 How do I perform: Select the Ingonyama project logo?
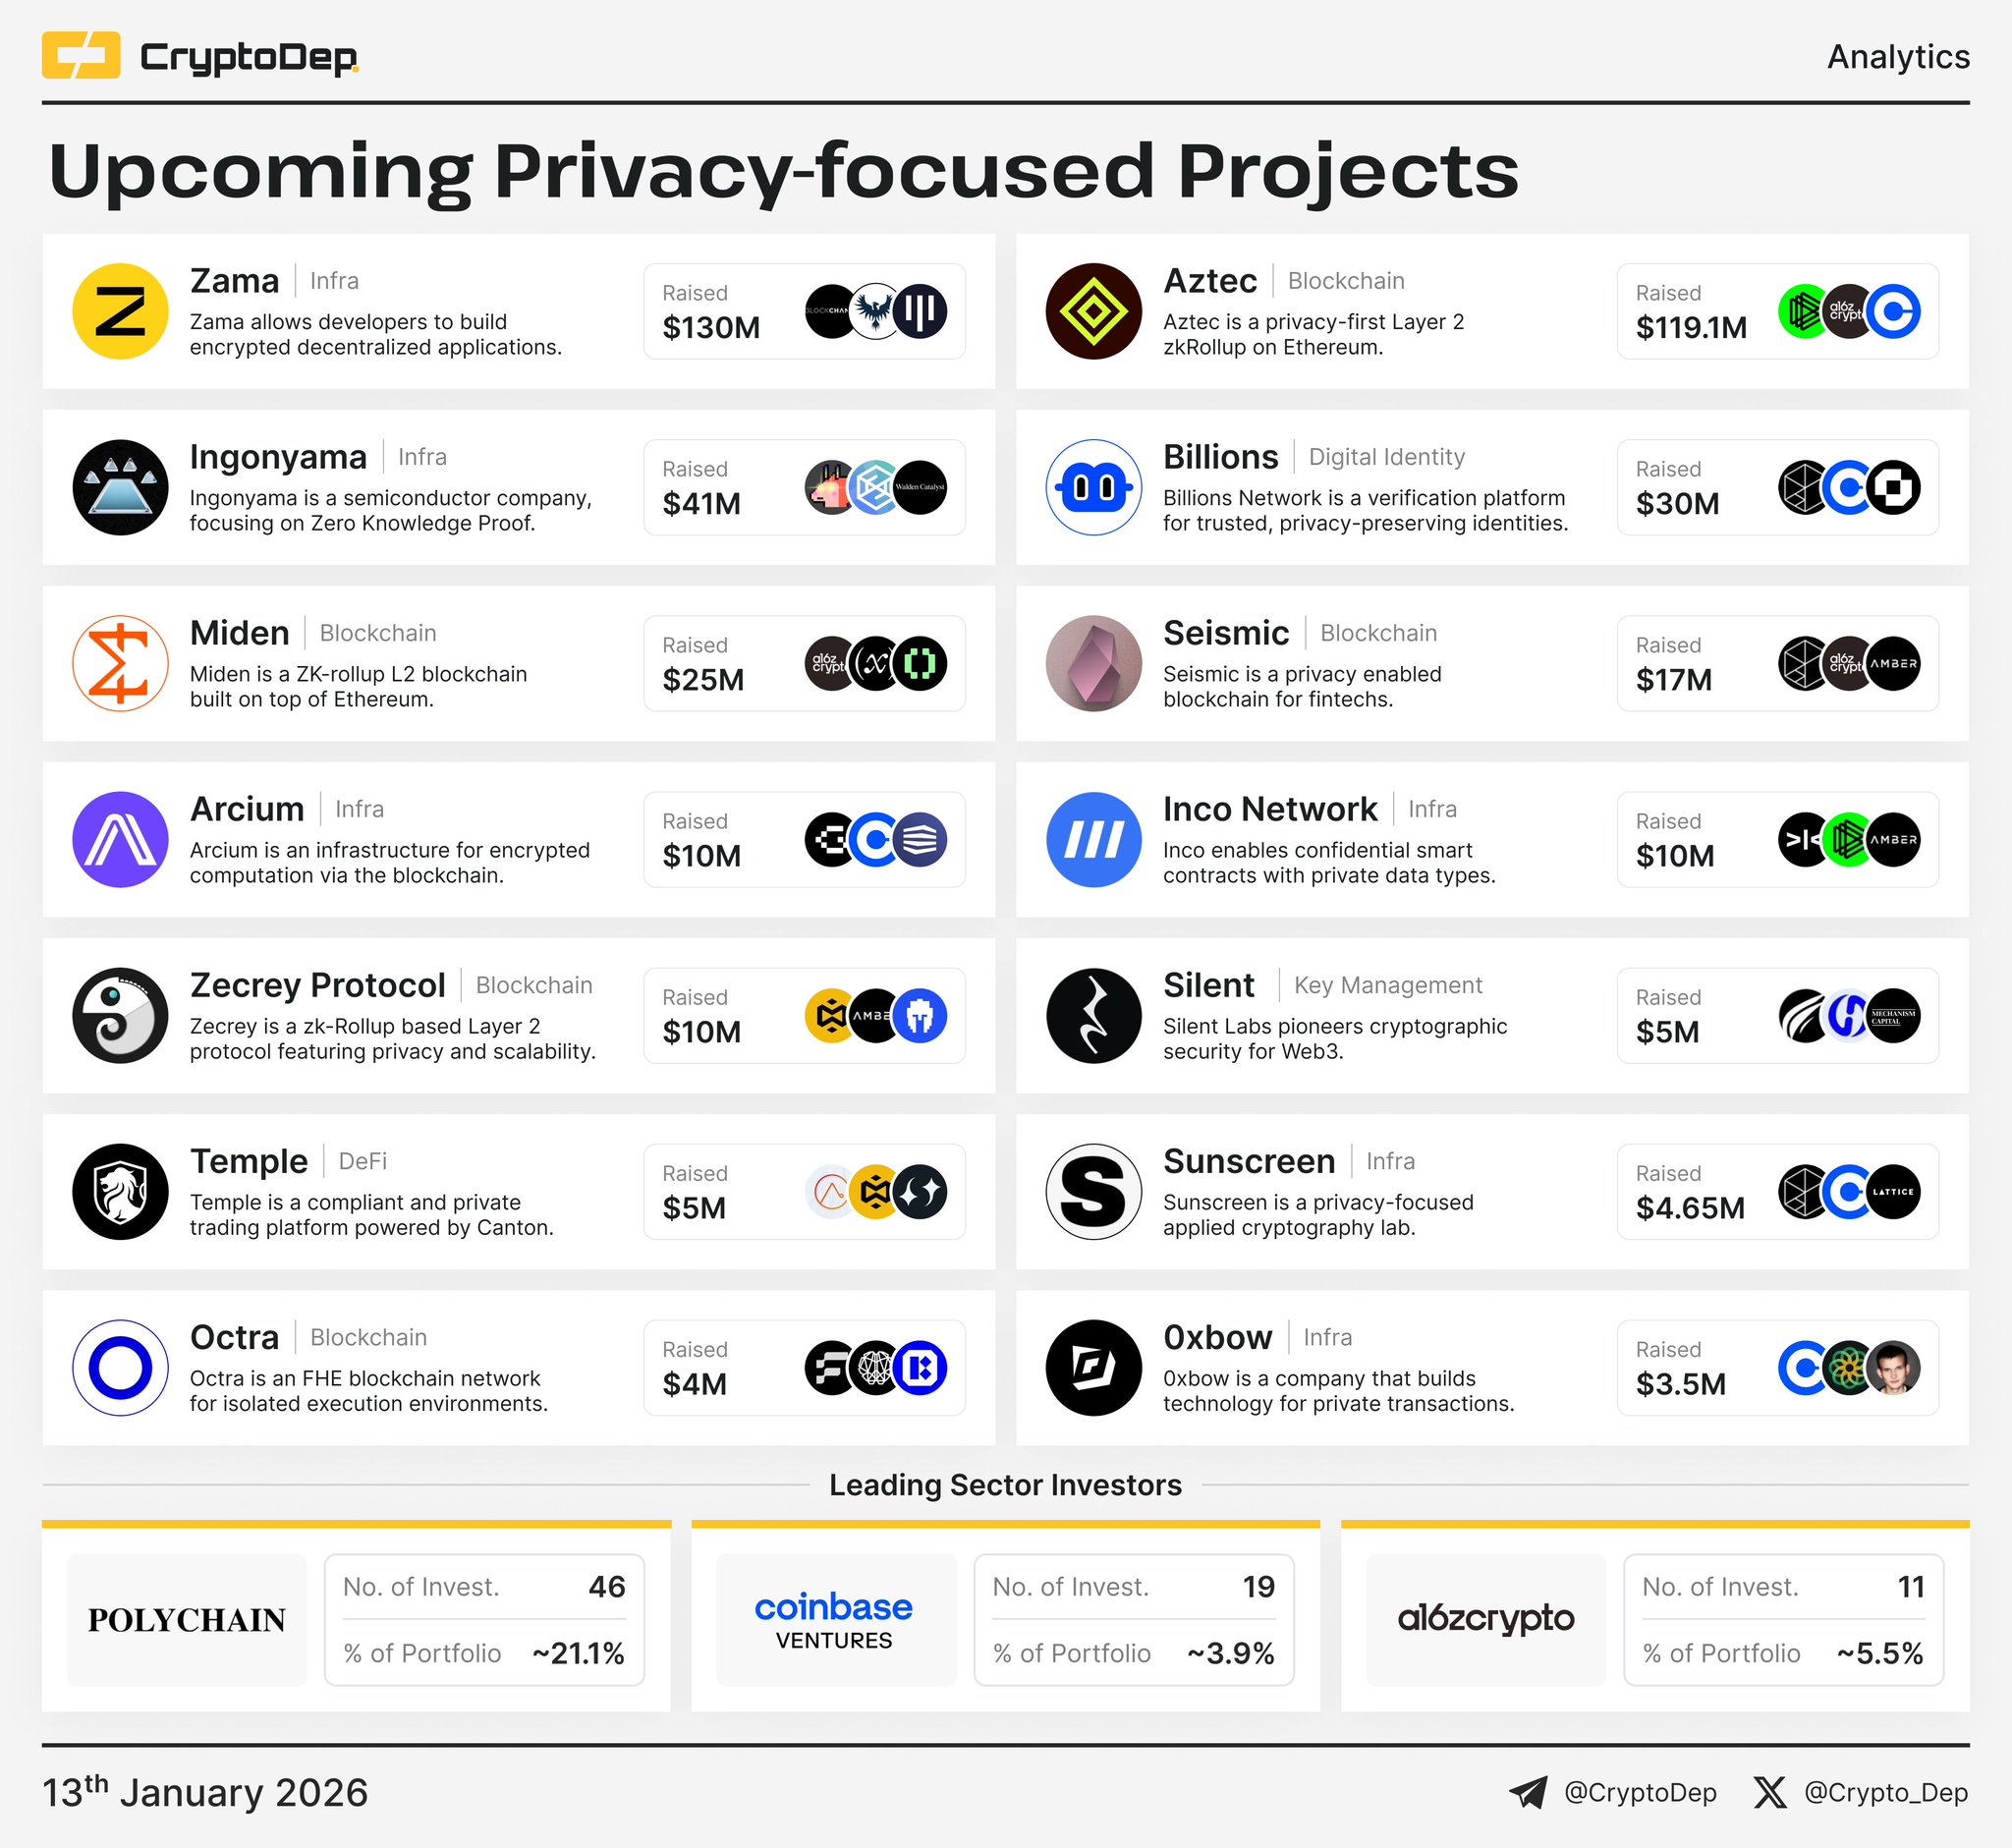120,487
